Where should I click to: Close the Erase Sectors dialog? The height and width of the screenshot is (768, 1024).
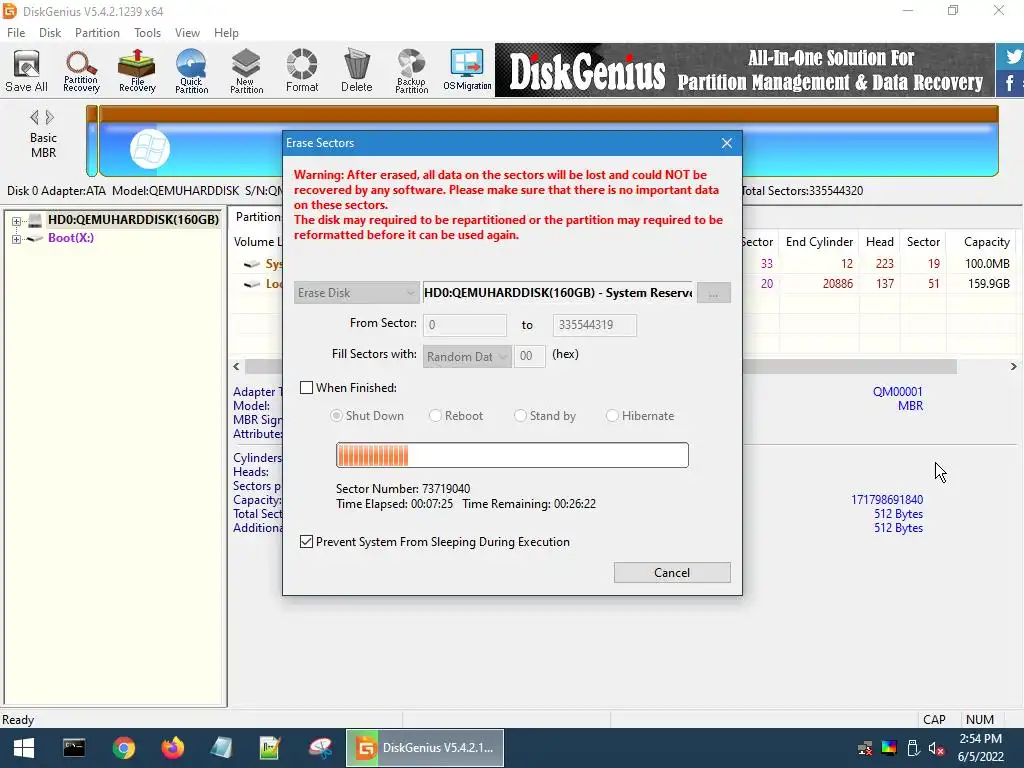click(x=727, y=143)
